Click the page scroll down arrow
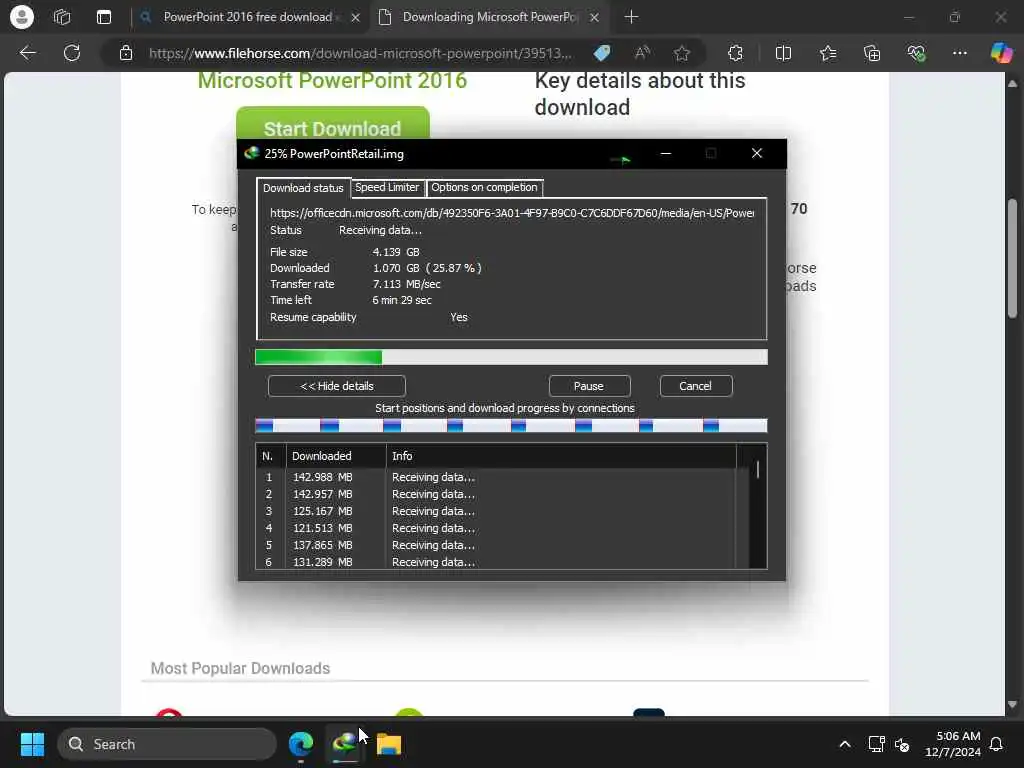Image resolution: width=1024 pixels, height=768 pixels. click(1012, 705)
